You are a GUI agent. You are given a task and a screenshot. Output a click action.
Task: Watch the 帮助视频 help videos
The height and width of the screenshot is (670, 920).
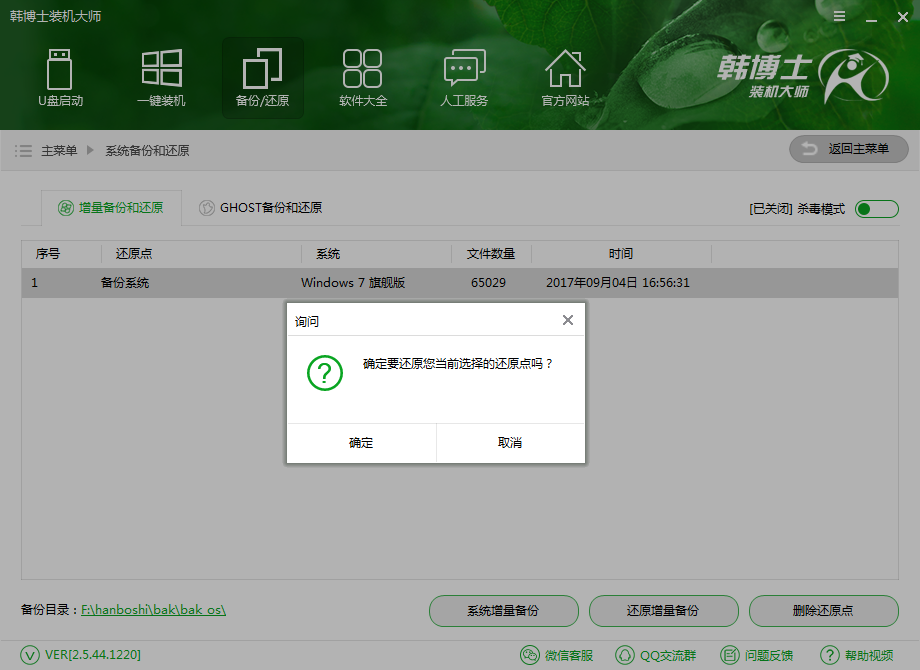tap(856, 655)
